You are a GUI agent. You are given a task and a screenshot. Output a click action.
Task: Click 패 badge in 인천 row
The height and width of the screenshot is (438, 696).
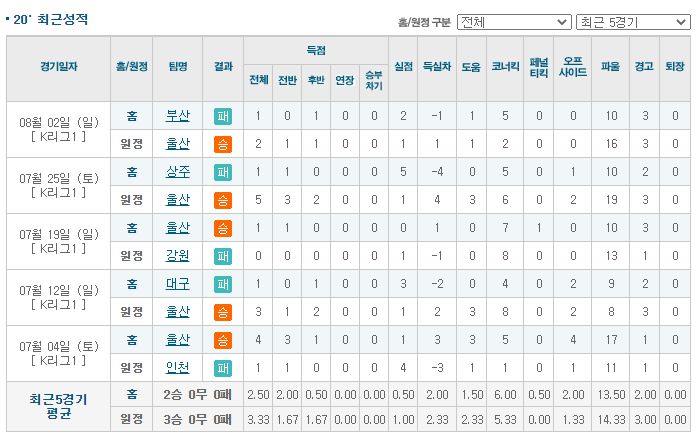point(223,368)
